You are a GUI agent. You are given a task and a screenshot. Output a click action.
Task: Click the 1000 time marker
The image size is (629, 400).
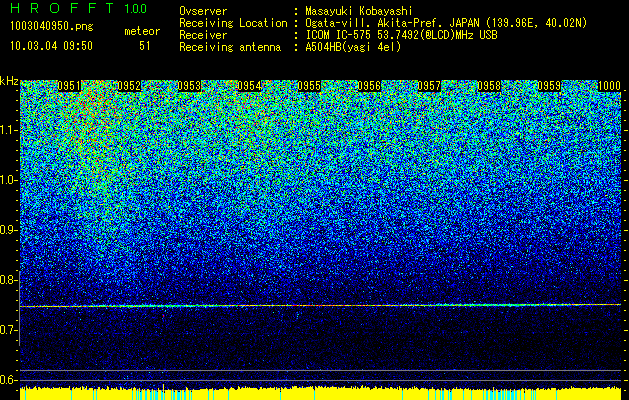point(609,86)
